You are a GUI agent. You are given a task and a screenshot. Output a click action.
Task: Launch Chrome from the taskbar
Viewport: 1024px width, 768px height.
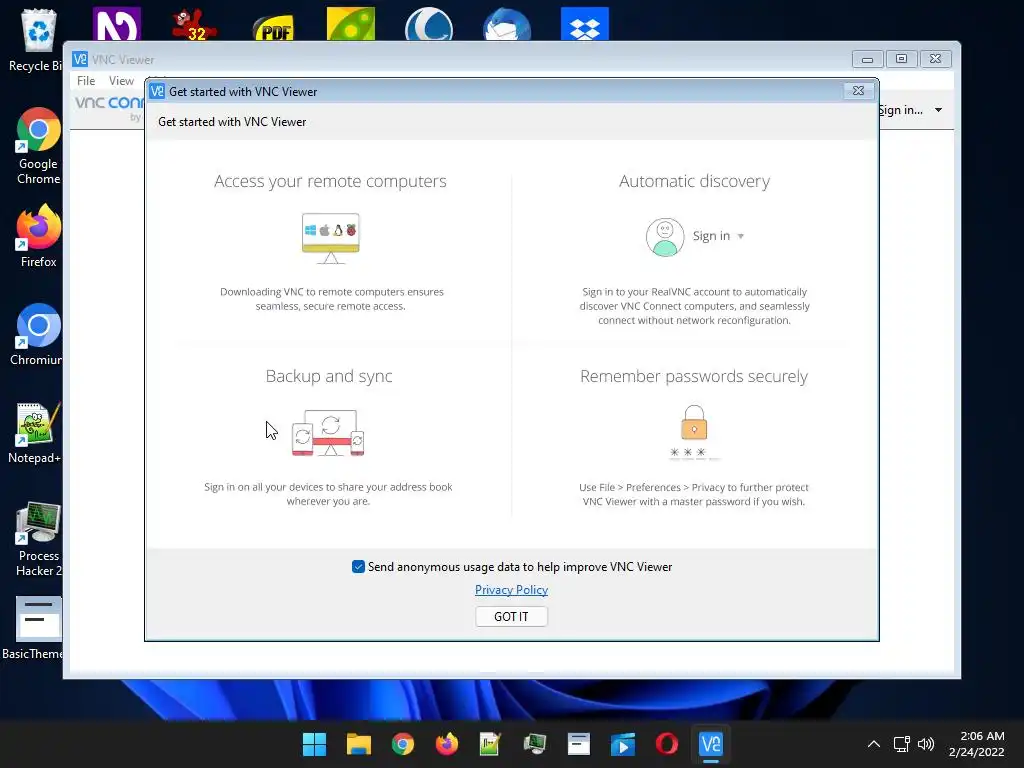(402, 744)
